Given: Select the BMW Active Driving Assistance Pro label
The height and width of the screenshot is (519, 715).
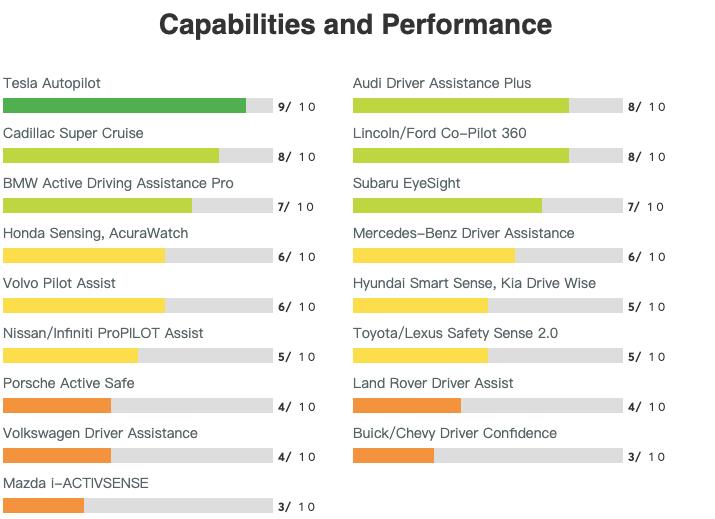Looking at the screenshot, I should pyautogui.click(x=118, y=183).
